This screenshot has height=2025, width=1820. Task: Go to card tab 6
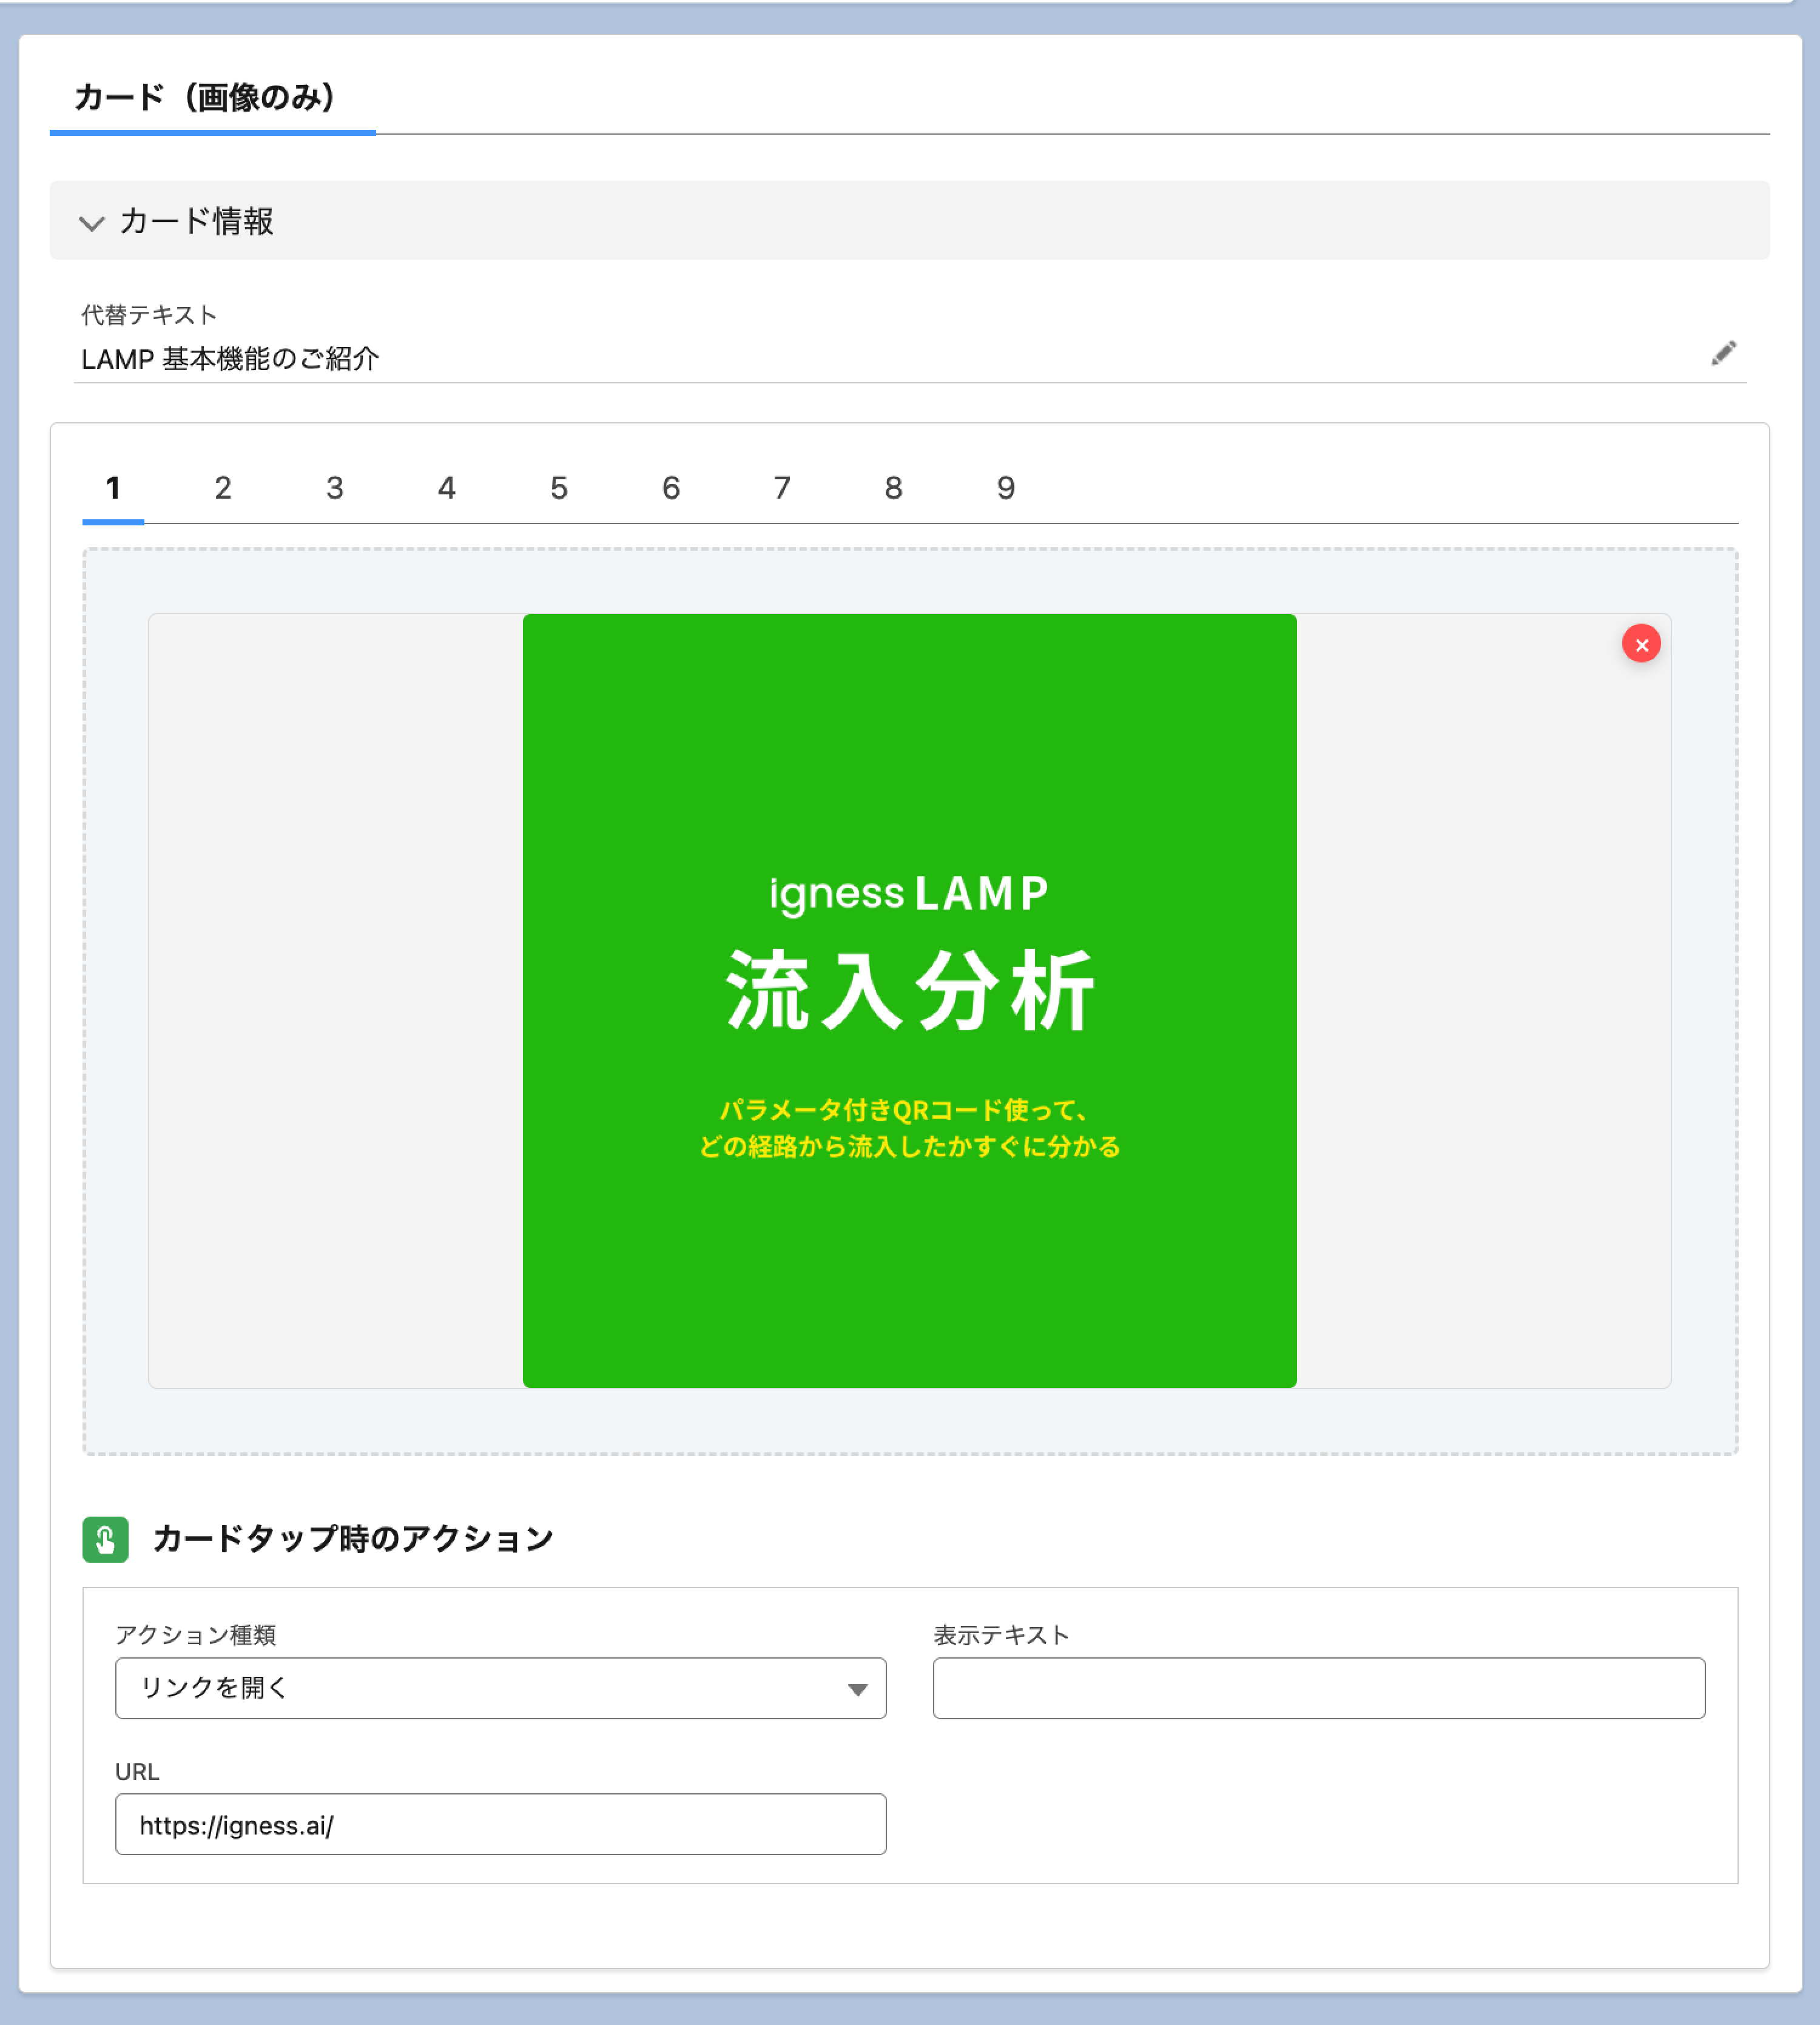click(x=671, y=488)
